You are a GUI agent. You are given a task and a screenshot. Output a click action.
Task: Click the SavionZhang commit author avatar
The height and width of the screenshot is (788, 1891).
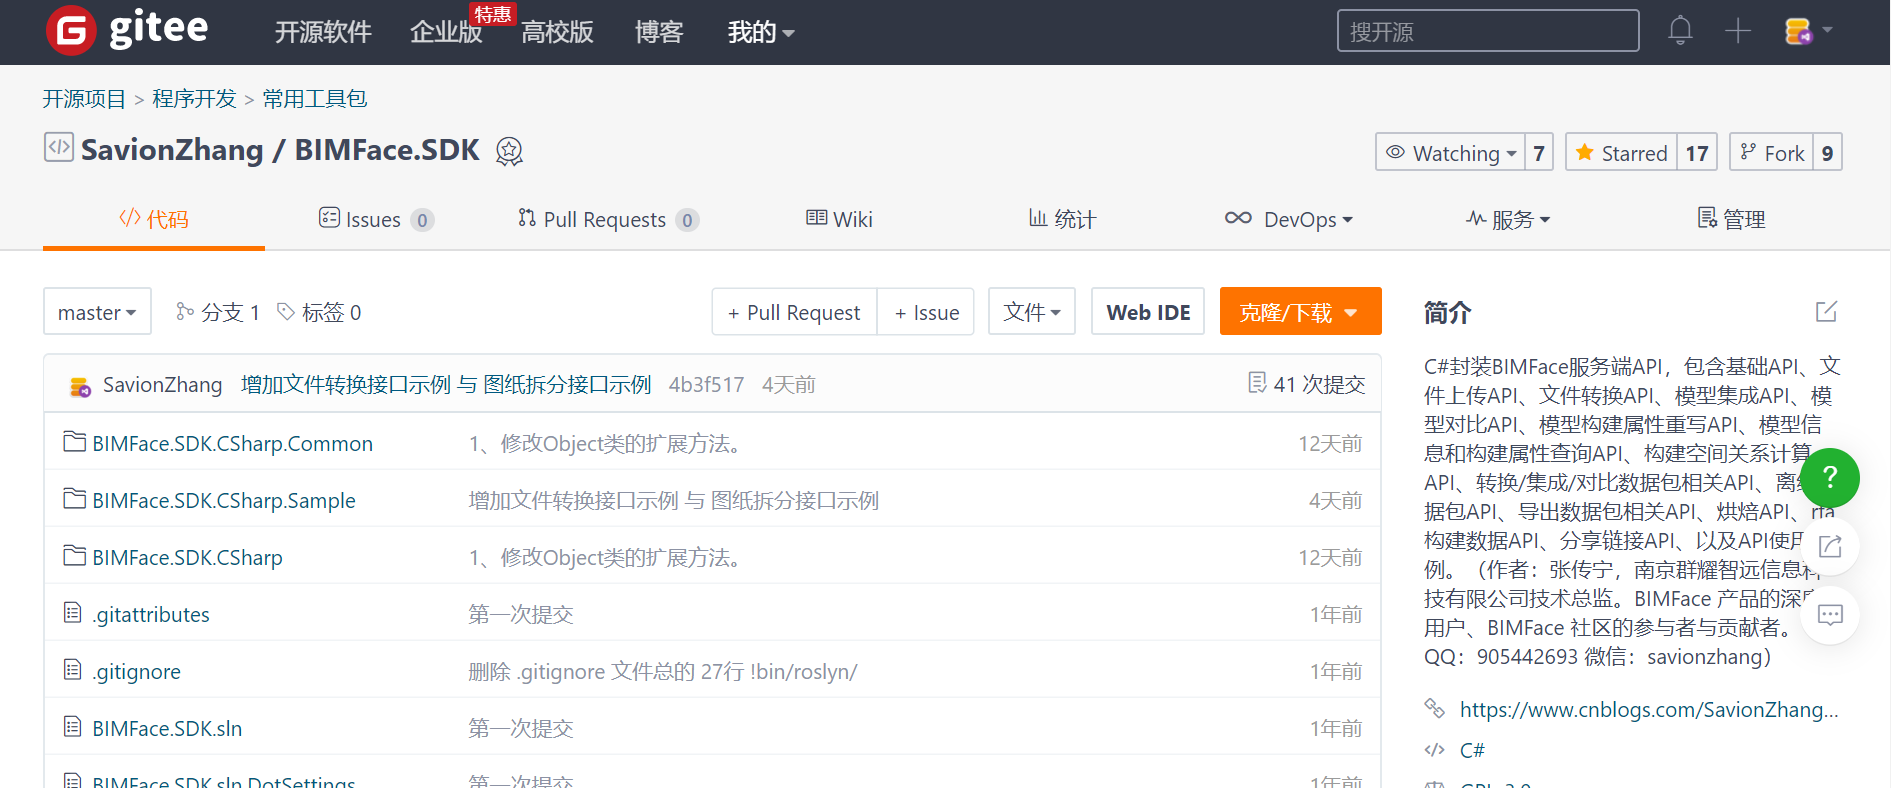80,386
